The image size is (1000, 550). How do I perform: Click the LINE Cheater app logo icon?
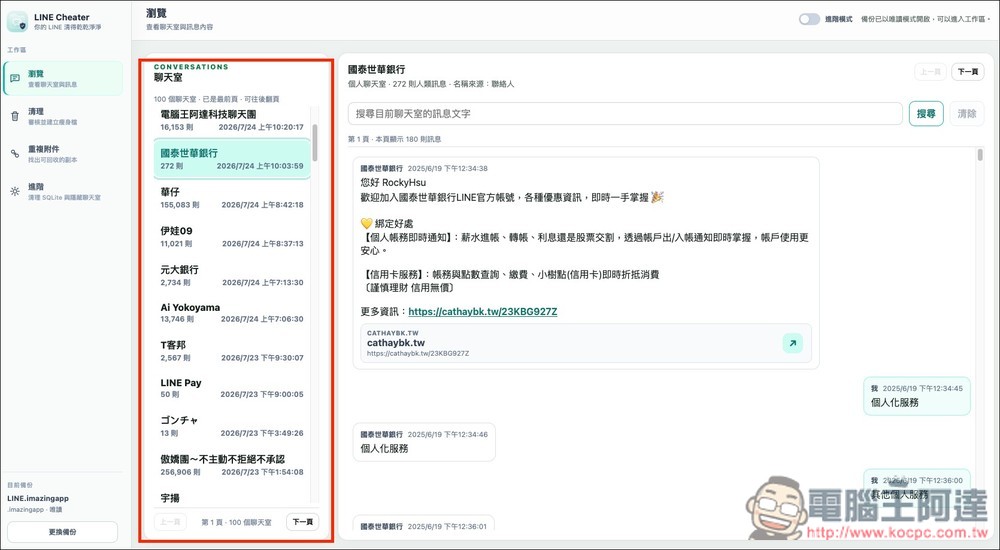point(17,22)
